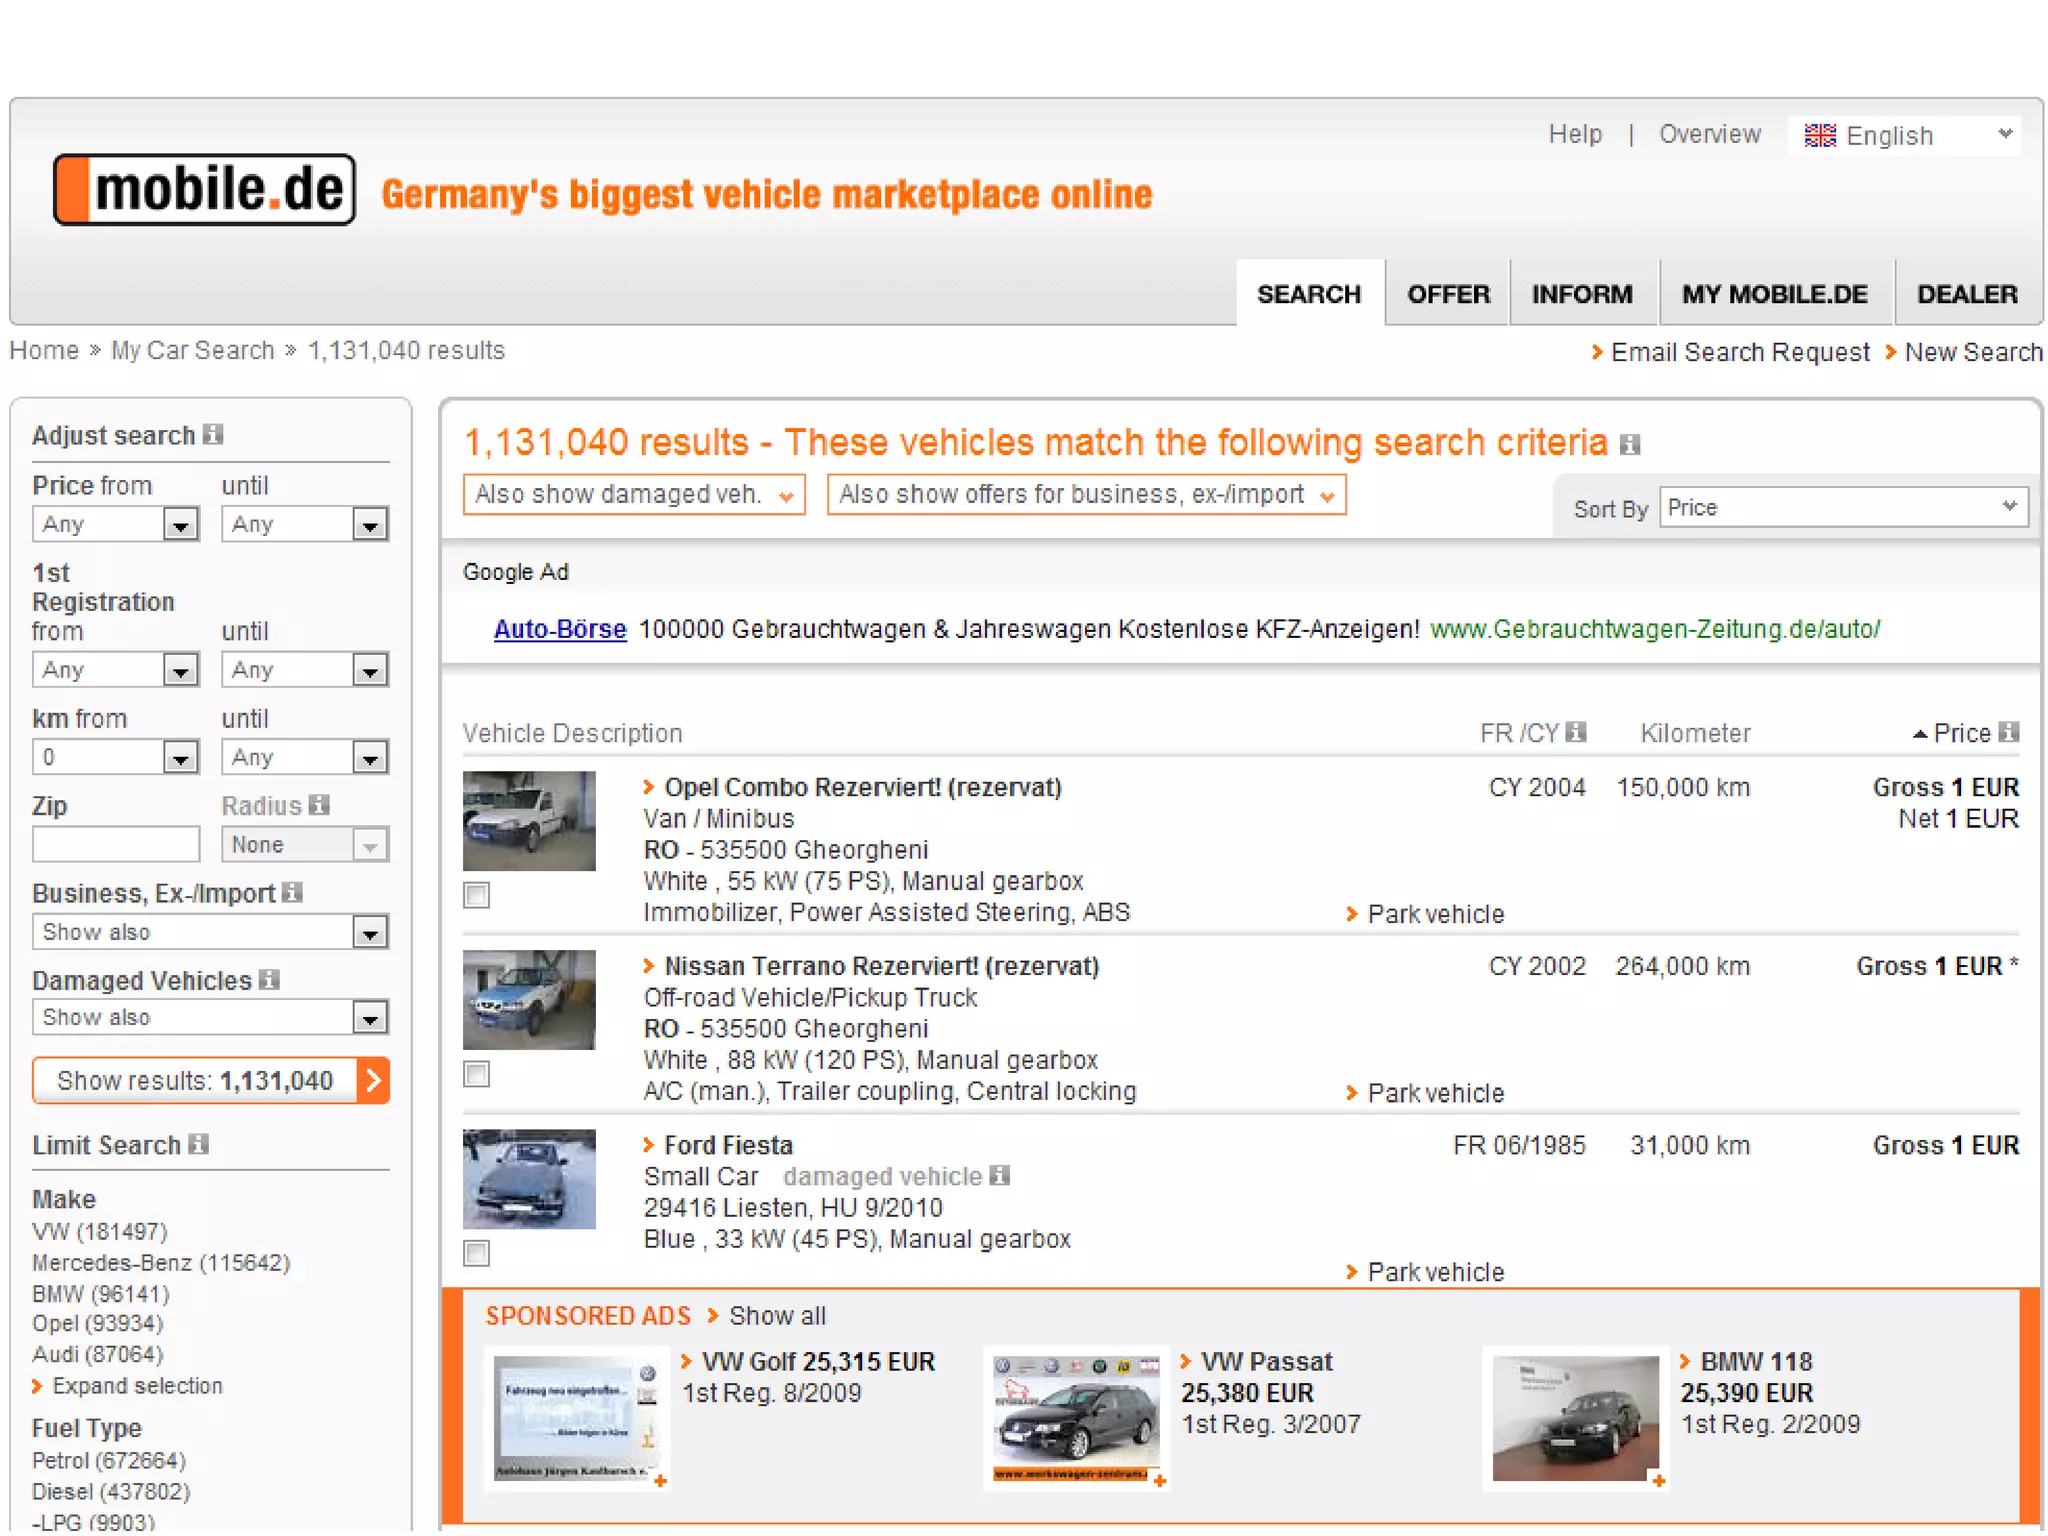This screenshot has width=2048, height=1536.
Task: Click info icon next to Price column header
Action: click(2009, 732)
